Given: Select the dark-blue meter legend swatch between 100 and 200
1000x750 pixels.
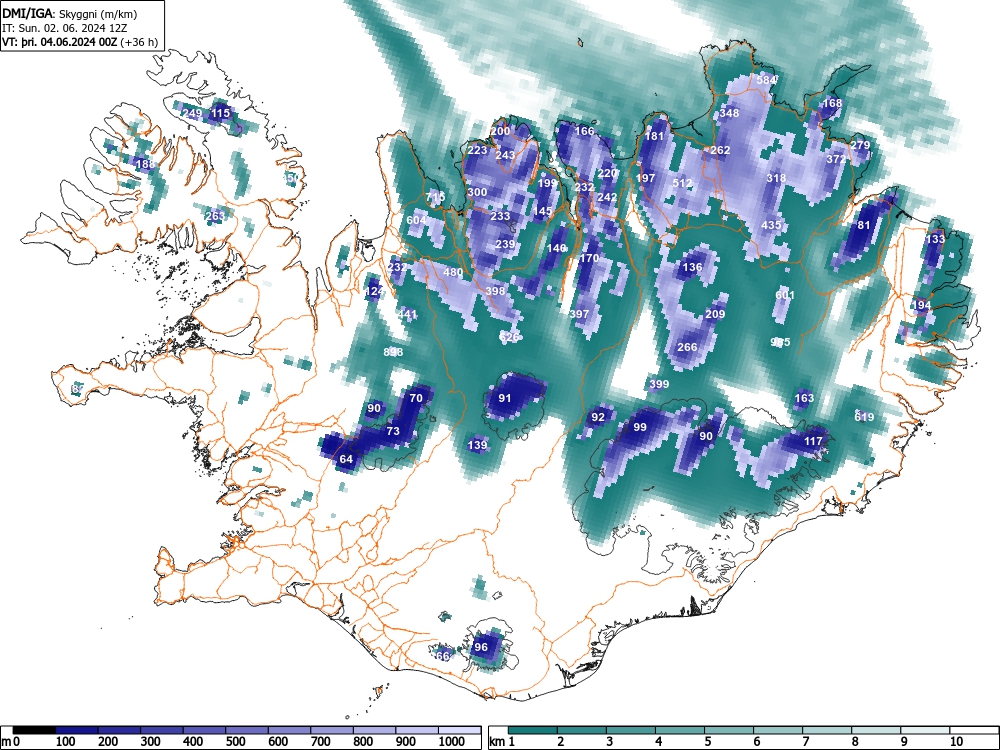Looking at the screenshot, I should click(77, 730).
